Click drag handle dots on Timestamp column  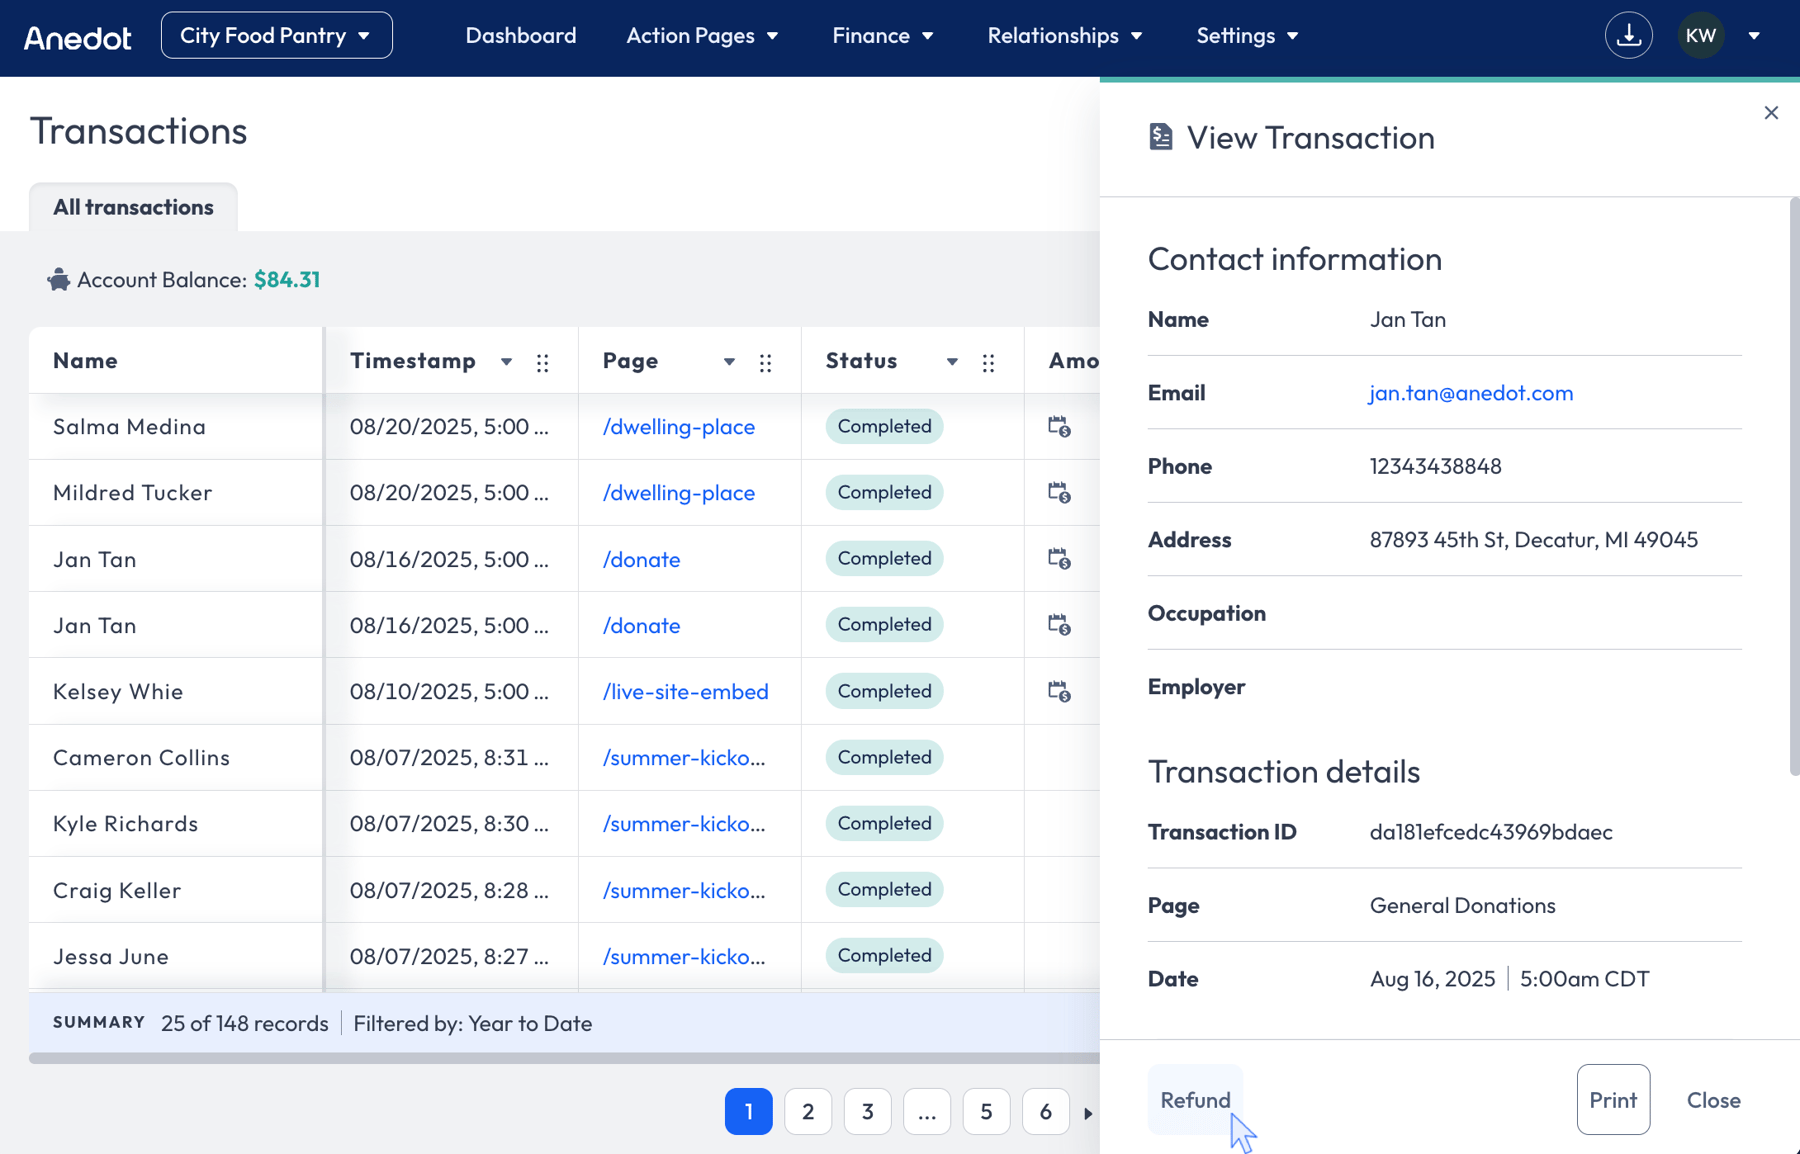[x=542, y=362]
